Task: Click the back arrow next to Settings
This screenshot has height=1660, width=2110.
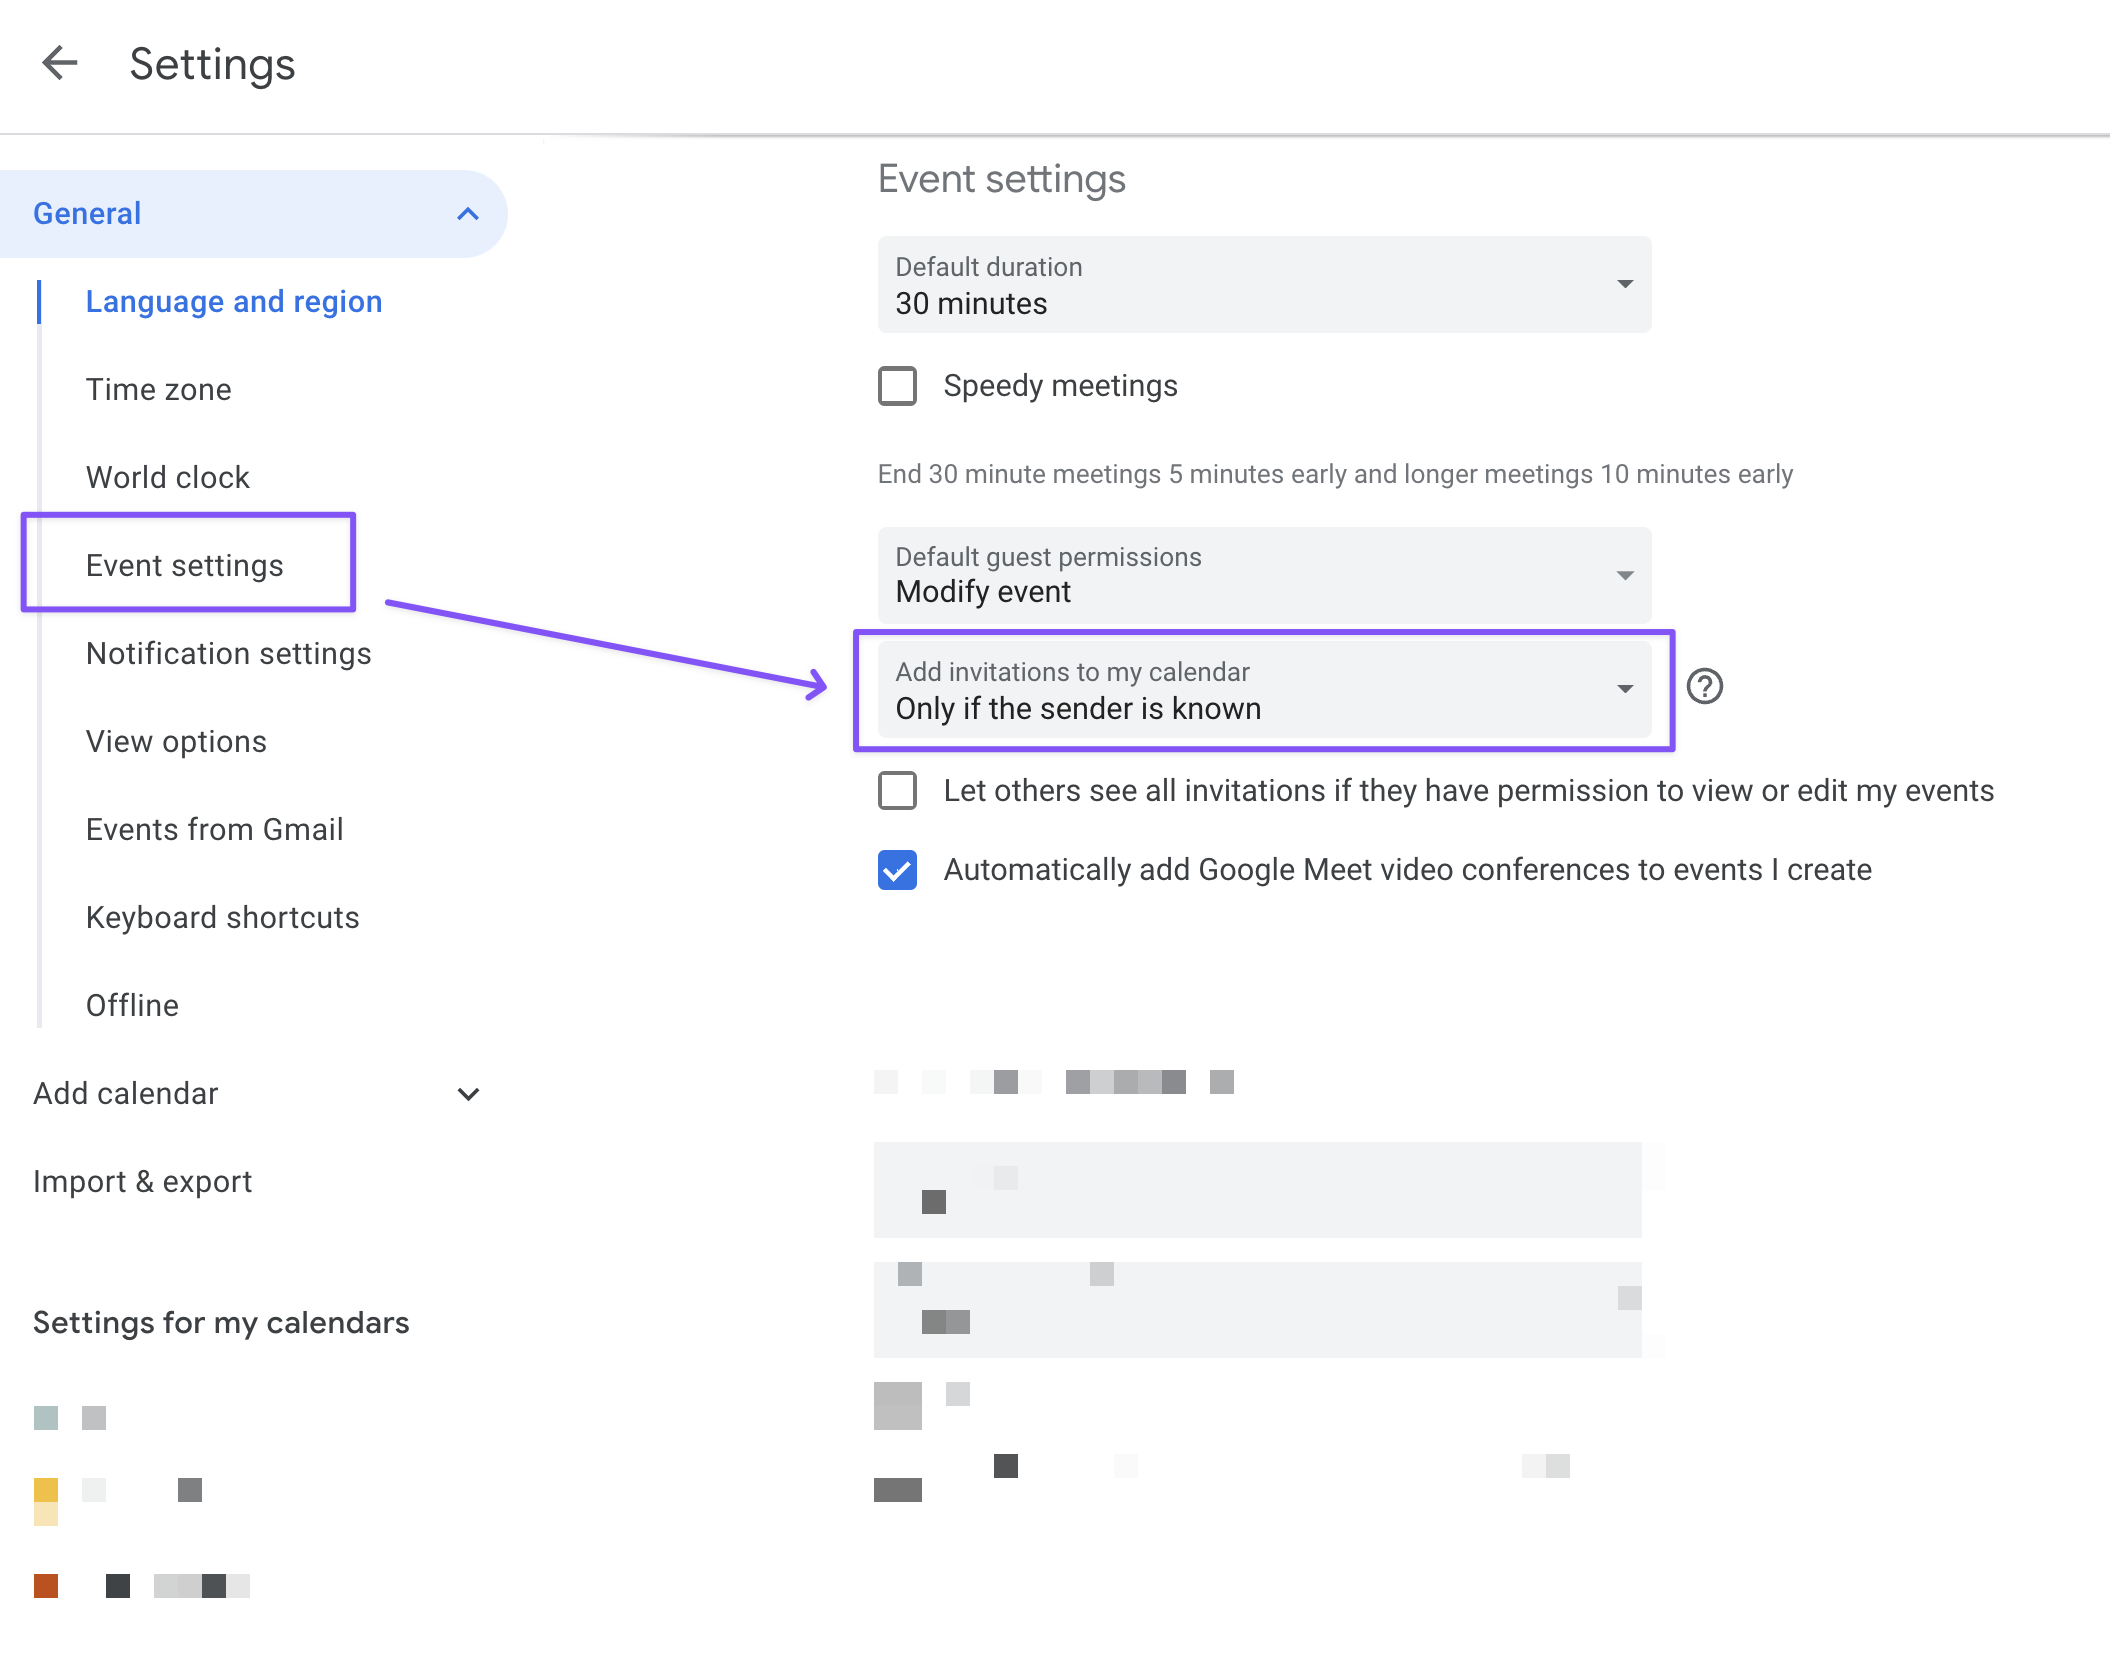Action: pos(60,63)
